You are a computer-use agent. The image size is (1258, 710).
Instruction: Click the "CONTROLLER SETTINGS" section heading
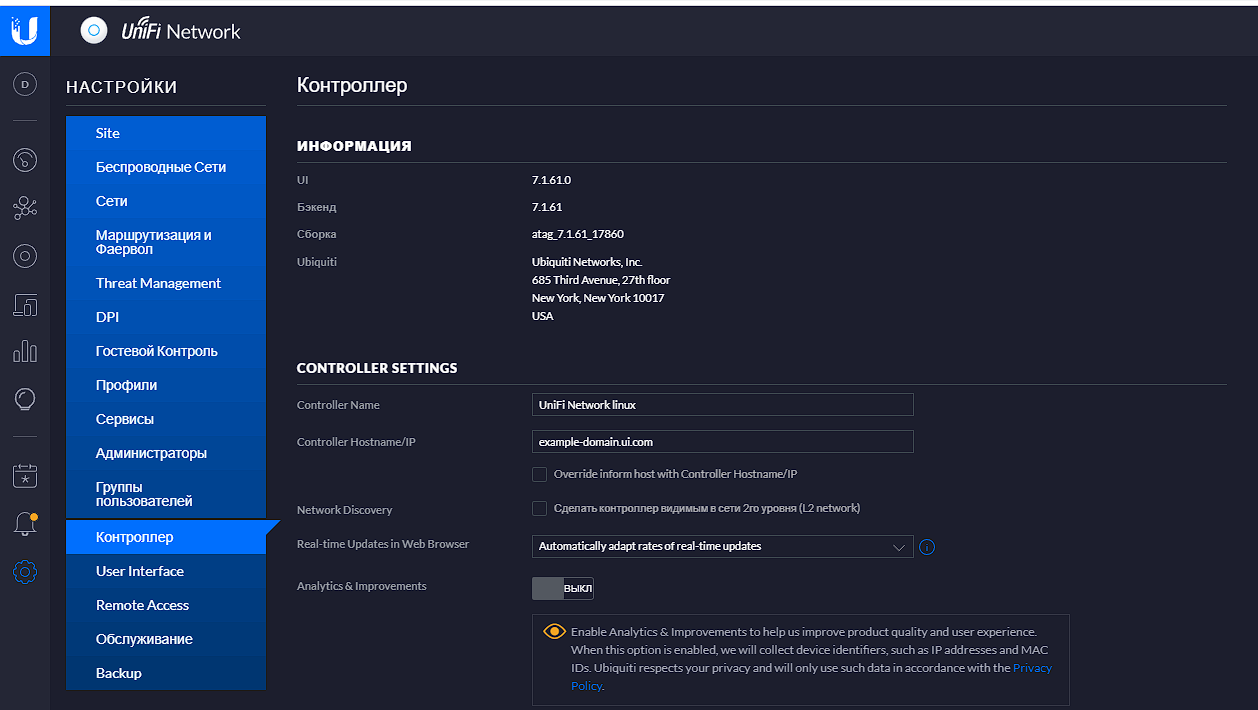[x=377, y=368]
